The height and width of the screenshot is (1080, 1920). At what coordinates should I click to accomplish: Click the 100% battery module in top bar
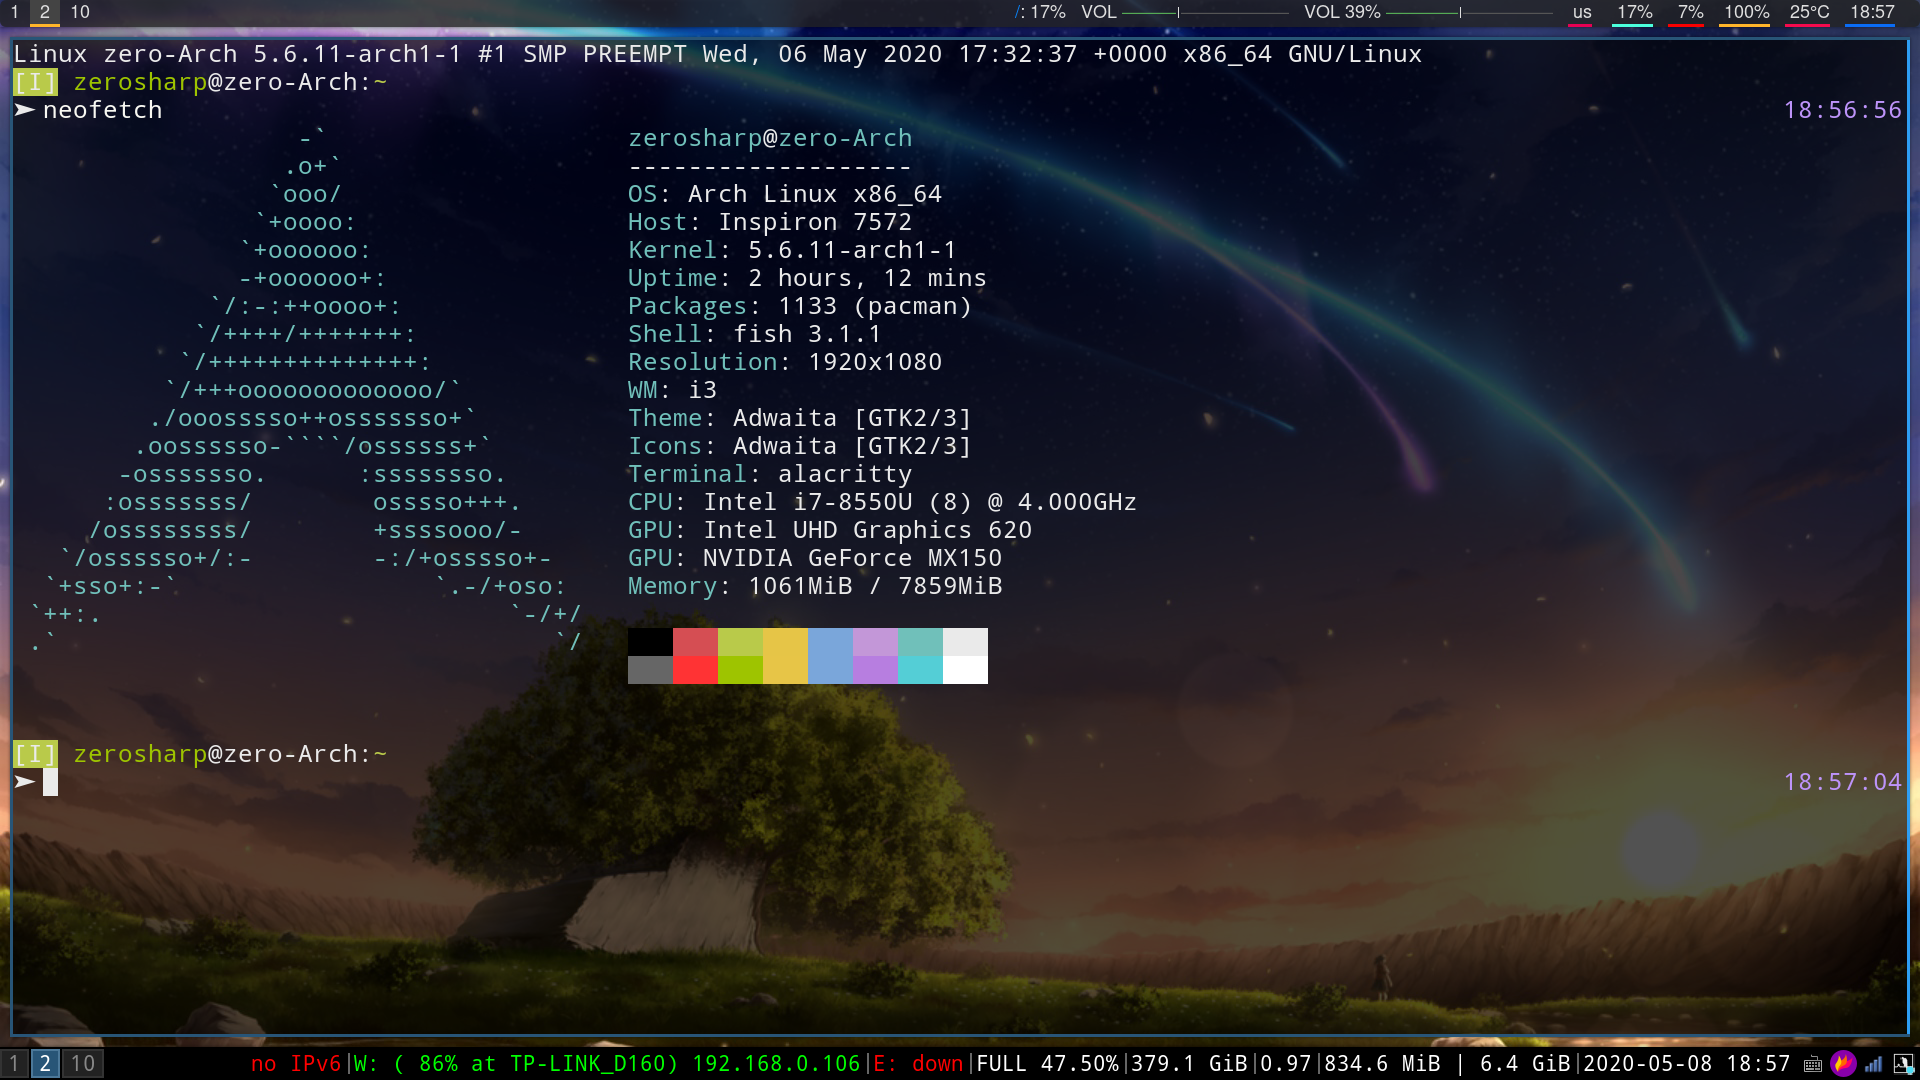click(1746, 12)
